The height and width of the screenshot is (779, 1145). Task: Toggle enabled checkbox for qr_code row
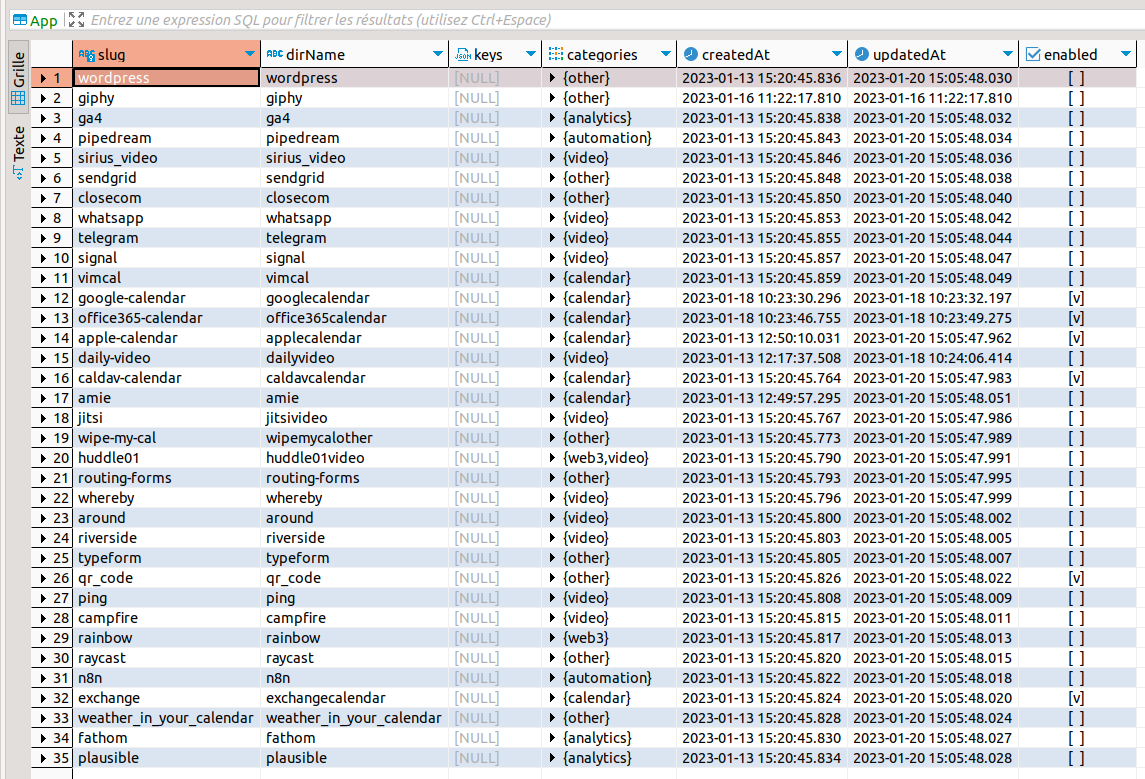[x=1076, y=578]
